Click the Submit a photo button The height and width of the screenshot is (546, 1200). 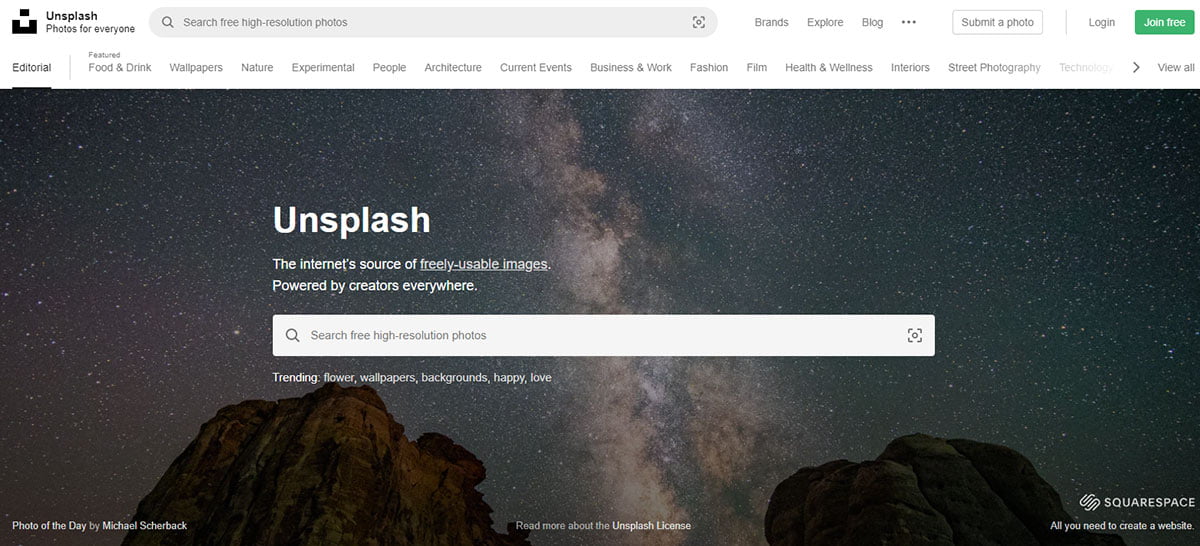[x=997, y=22]
